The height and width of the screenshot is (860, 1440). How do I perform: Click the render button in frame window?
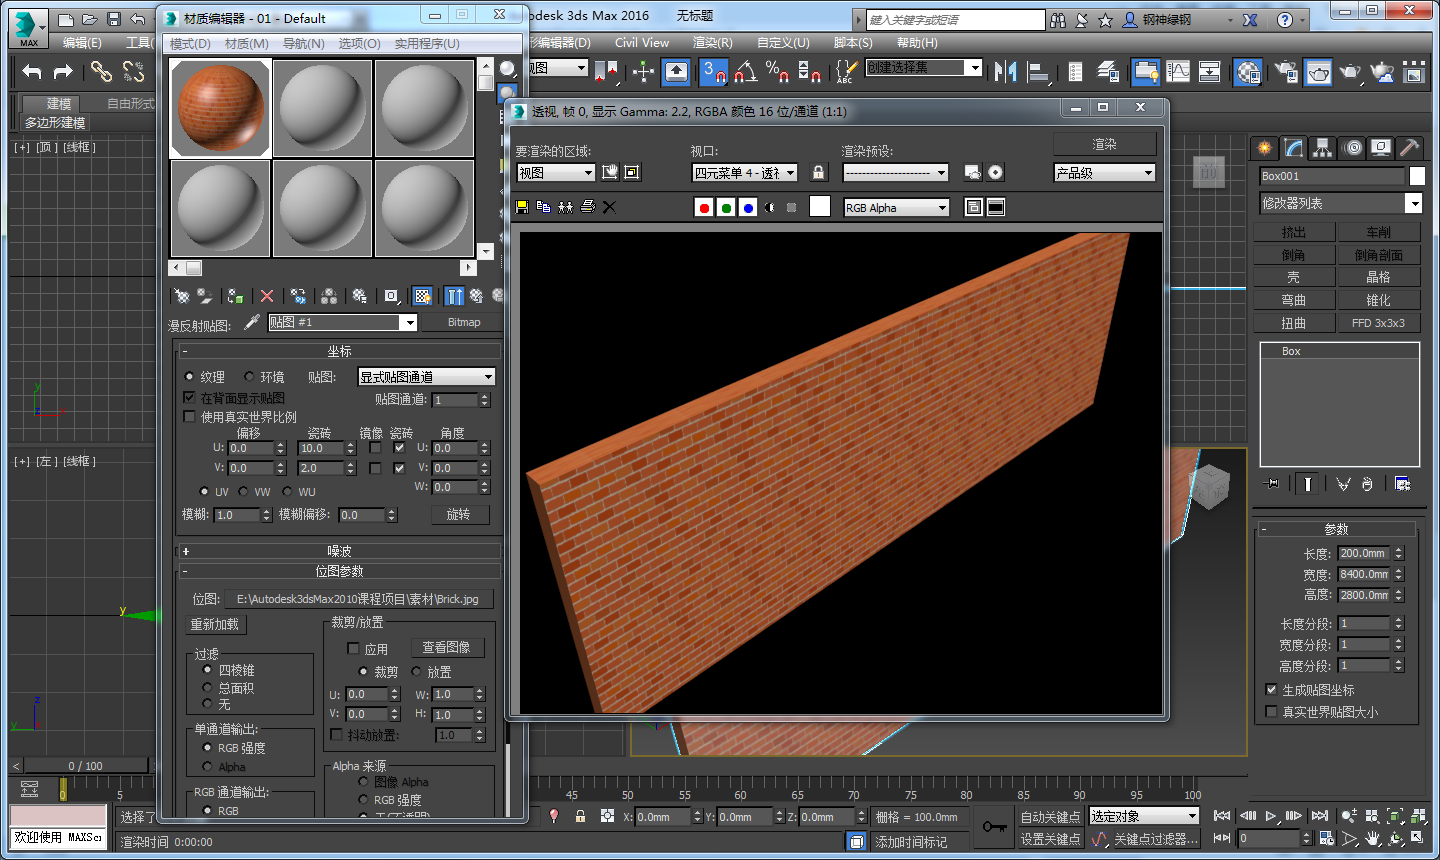pos(1104,144)
